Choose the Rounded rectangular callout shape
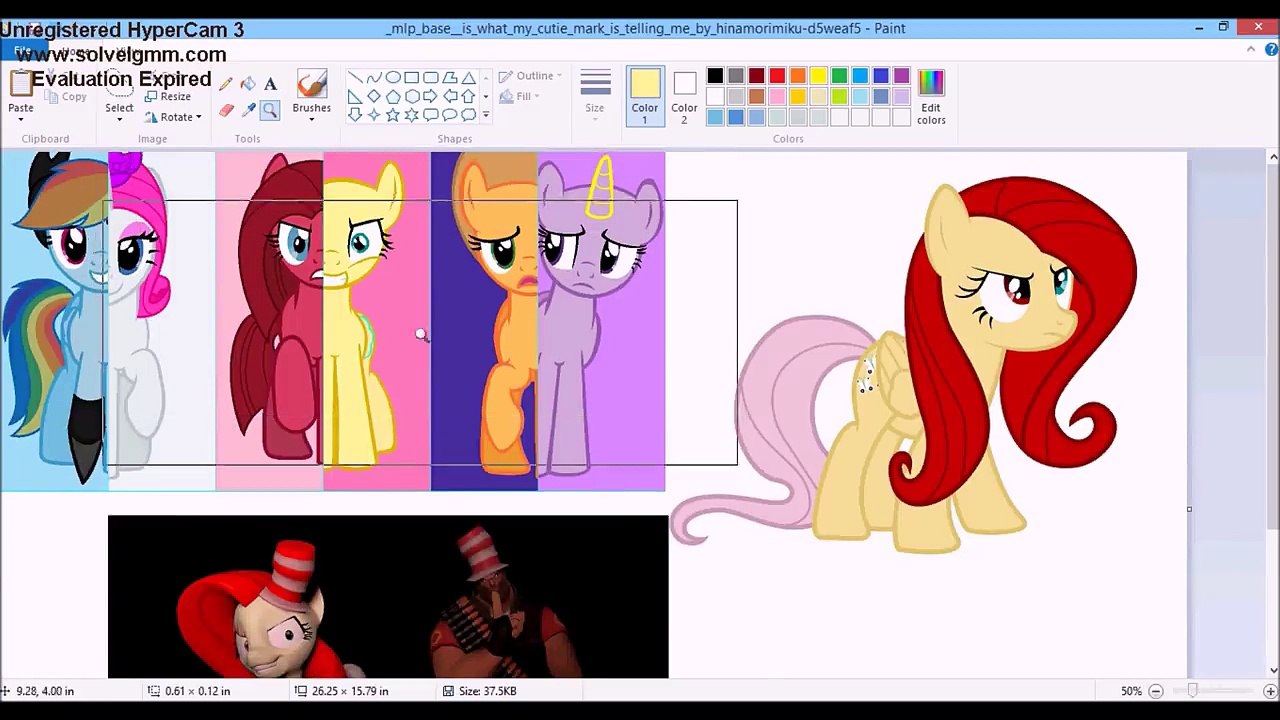1280x720 pixels. [431, 116]
